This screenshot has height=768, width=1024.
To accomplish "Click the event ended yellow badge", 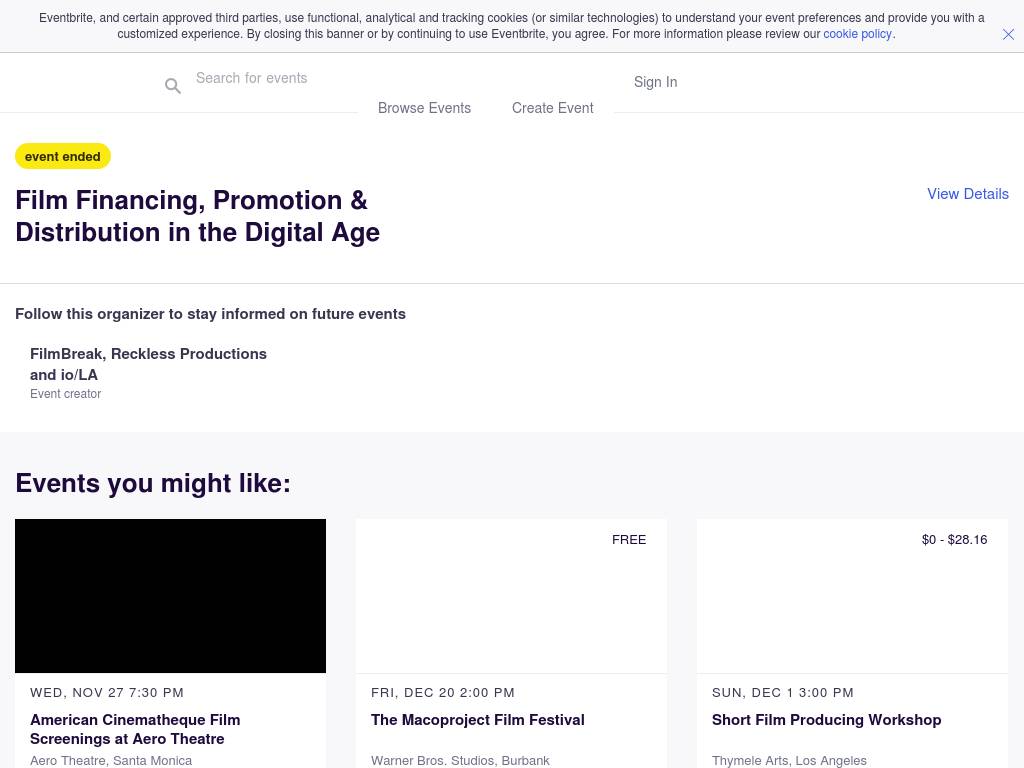I will click(63, 156).
